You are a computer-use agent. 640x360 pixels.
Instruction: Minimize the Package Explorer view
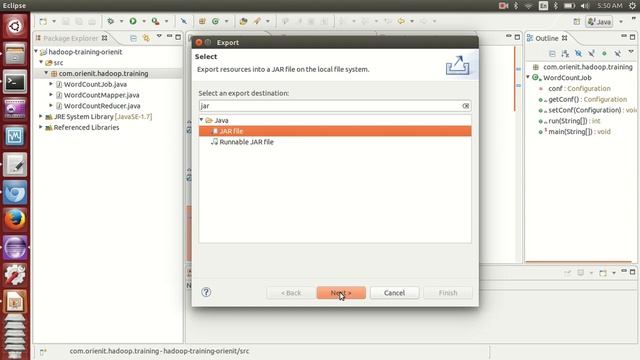tap(169, 37)
